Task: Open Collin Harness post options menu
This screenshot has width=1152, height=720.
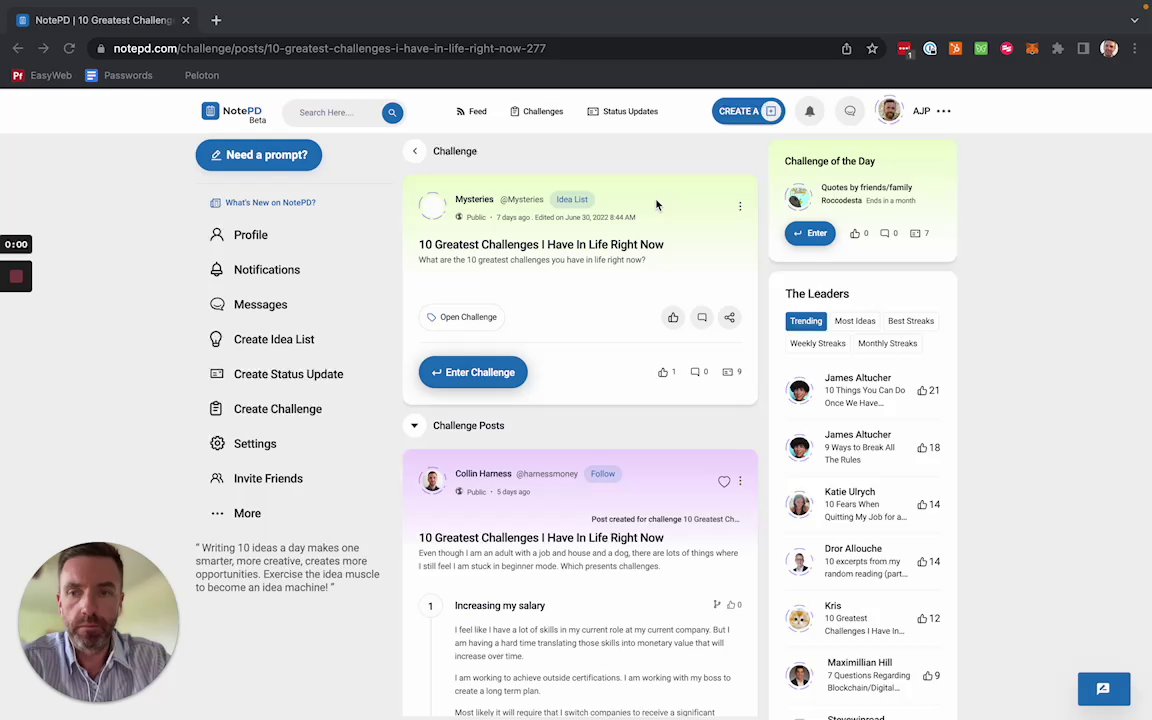Action: click(740, 481)
